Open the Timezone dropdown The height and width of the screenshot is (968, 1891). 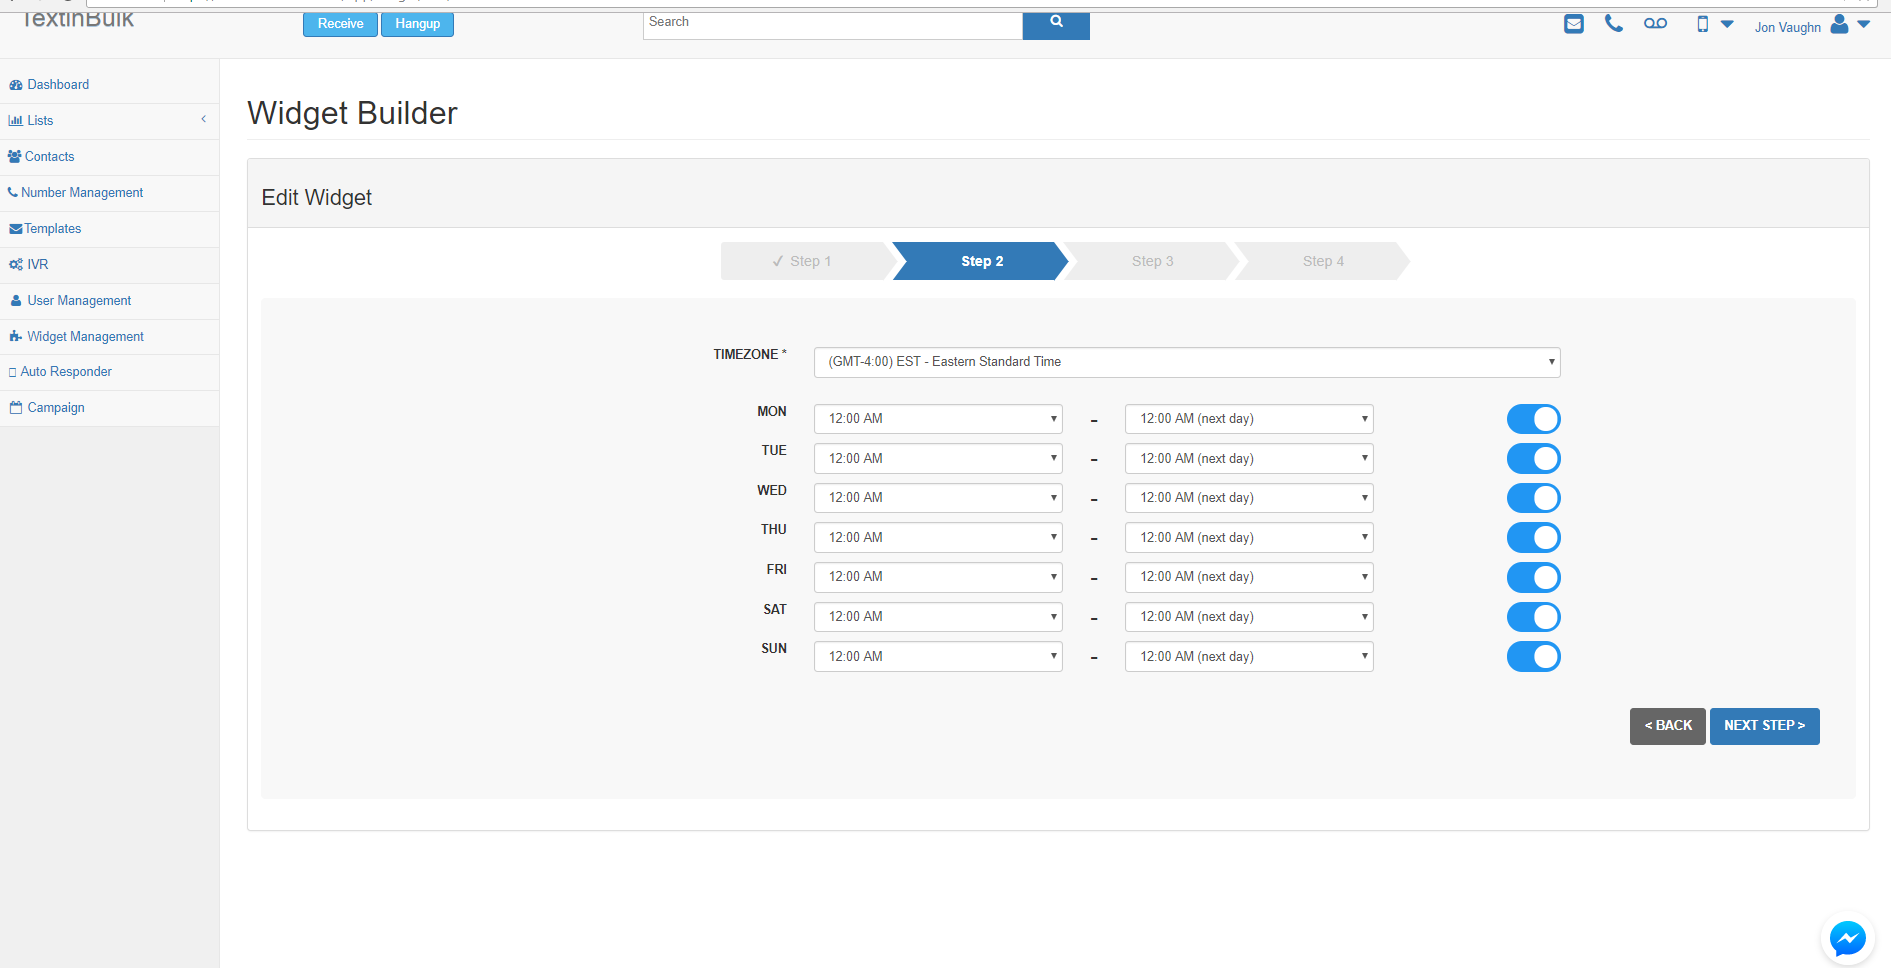(1187, 362)
